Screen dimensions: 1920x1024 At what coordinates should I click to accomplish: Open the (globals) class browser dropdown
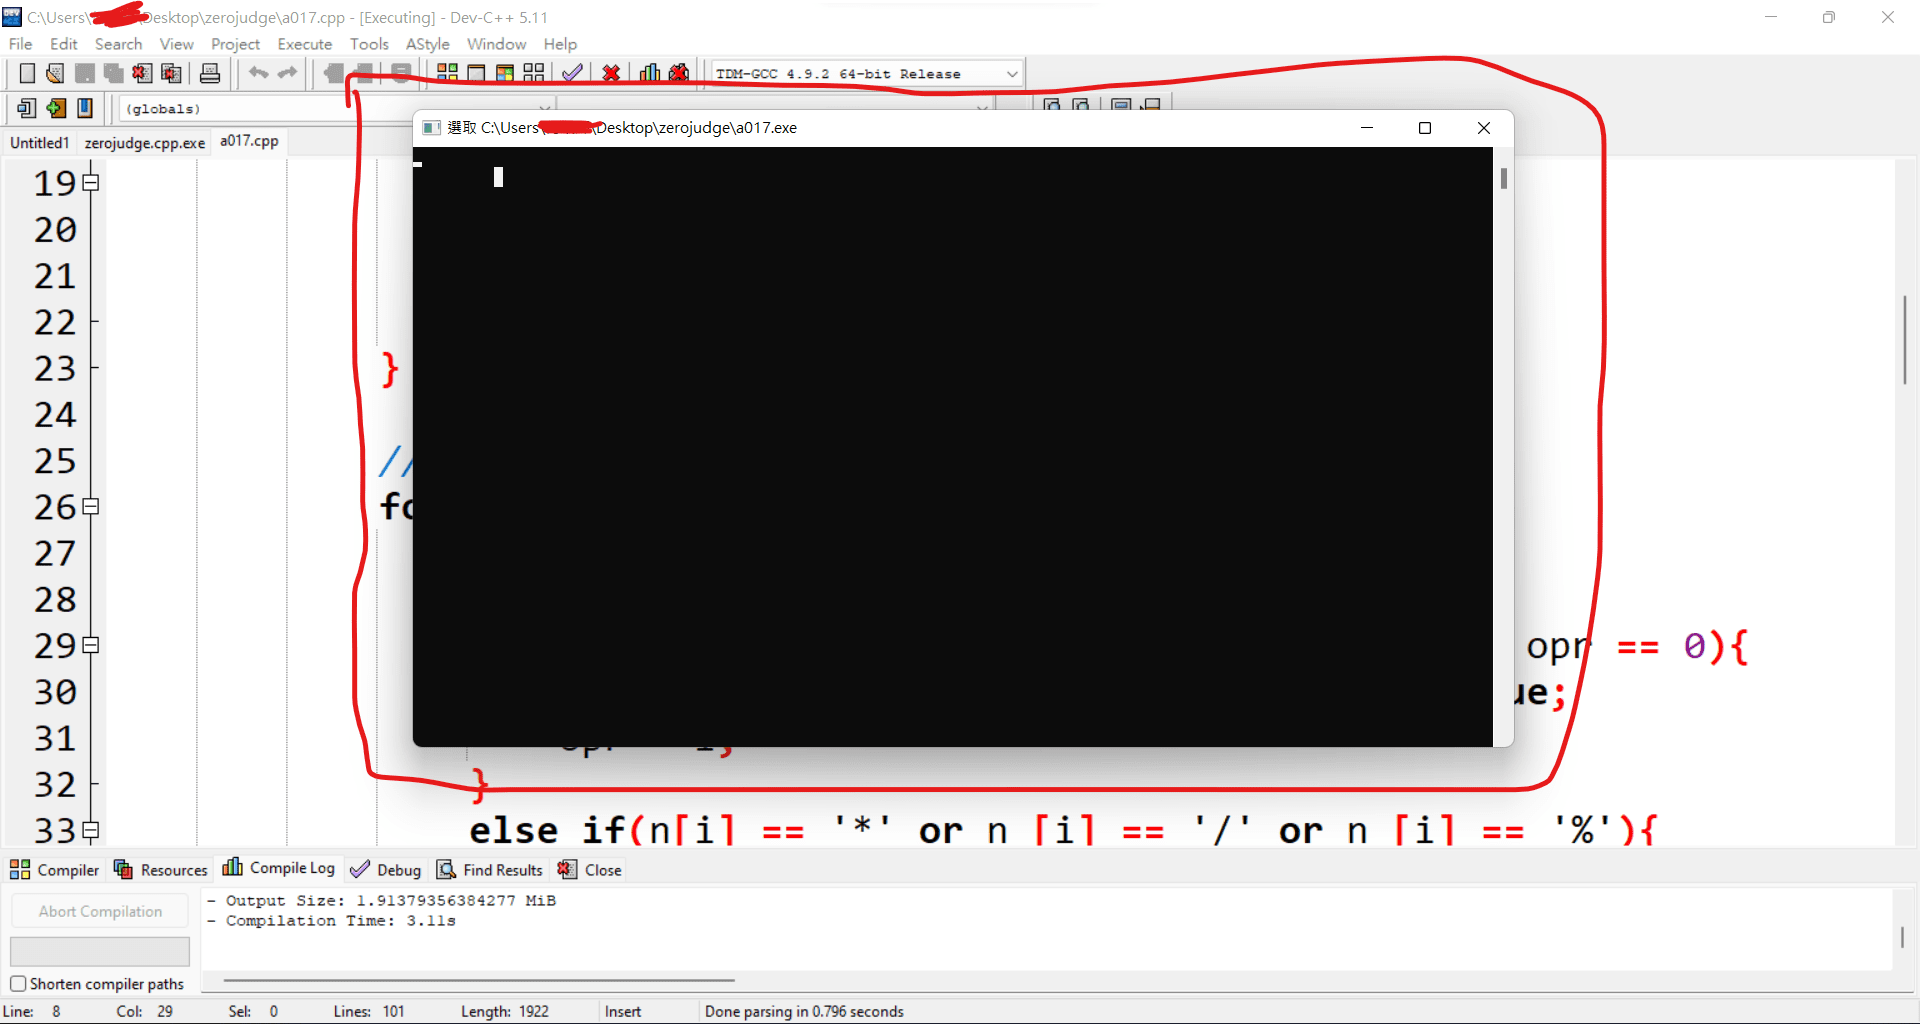tap(544, 108)
